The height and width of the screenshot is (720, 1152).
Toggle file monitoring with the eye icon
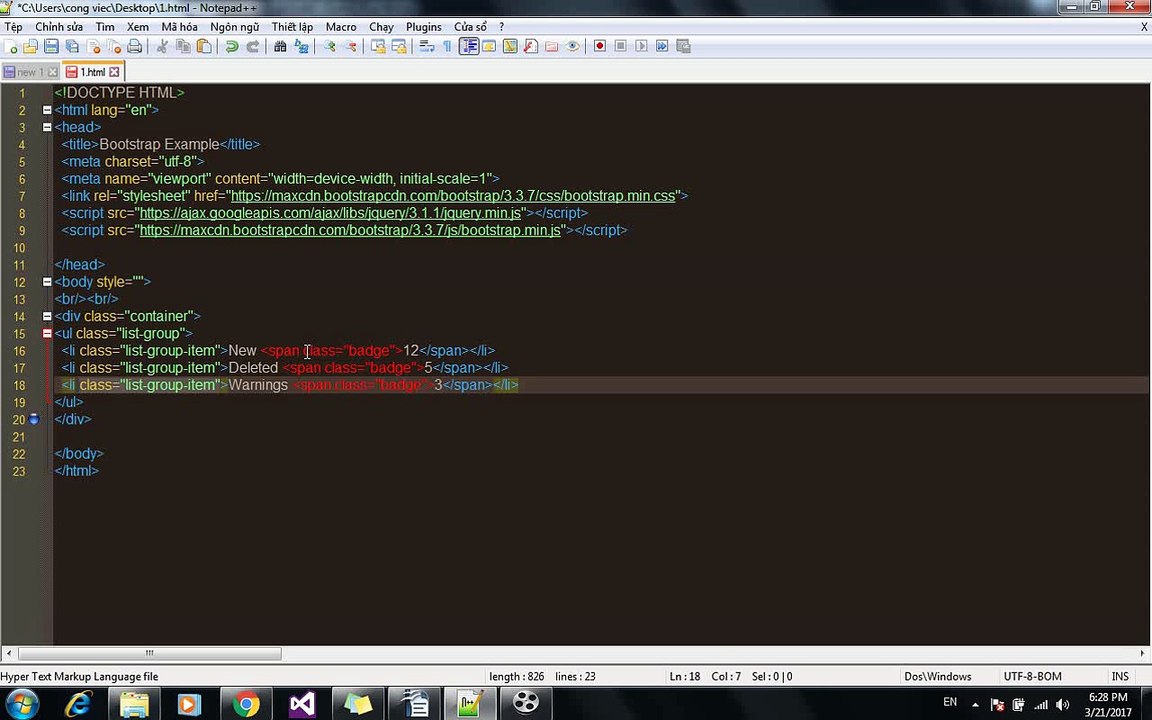click(572, 46)
